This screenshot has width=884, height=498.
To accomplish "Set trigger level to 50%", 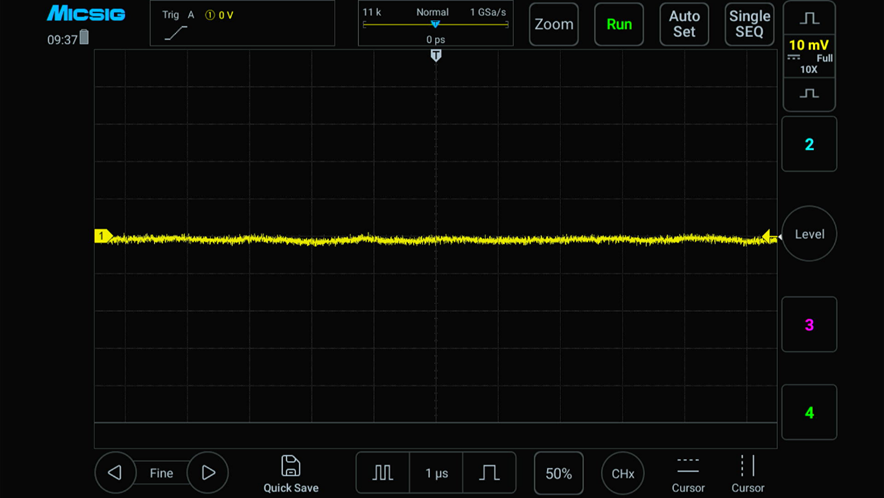I will [x=559, y=473].
